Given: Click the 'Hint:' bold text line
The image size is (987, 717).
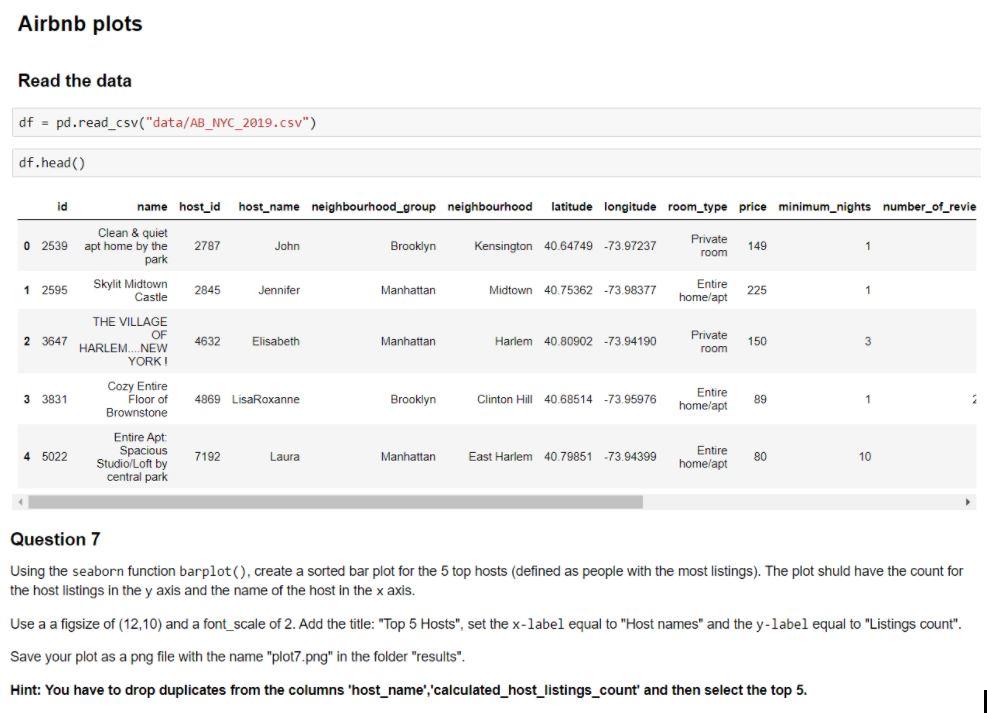Looking at the screenshot, I should click(409, 690).
